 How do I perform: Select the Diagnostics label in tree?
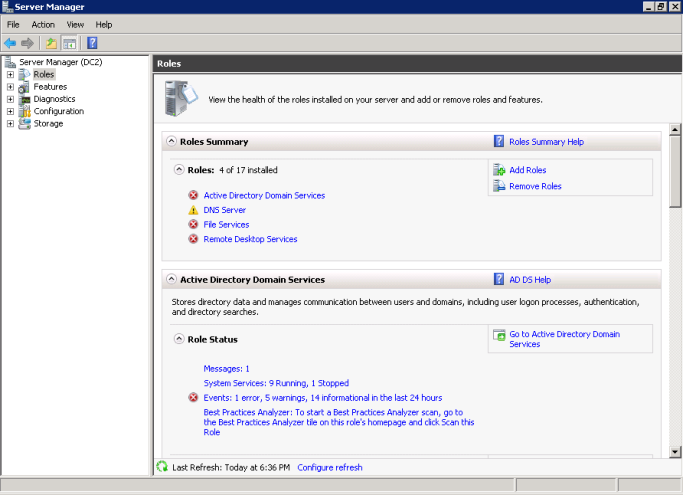pos(54,99)
